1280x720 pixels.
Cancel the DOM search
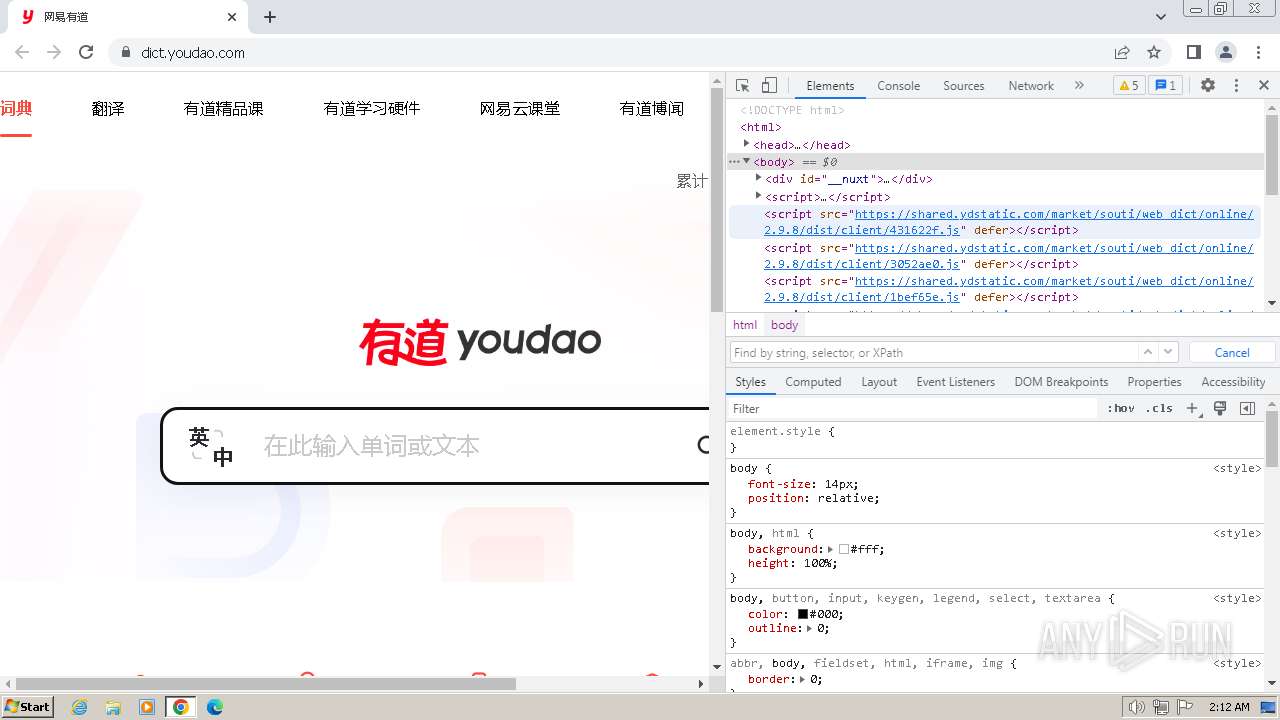coord(1232,353)
